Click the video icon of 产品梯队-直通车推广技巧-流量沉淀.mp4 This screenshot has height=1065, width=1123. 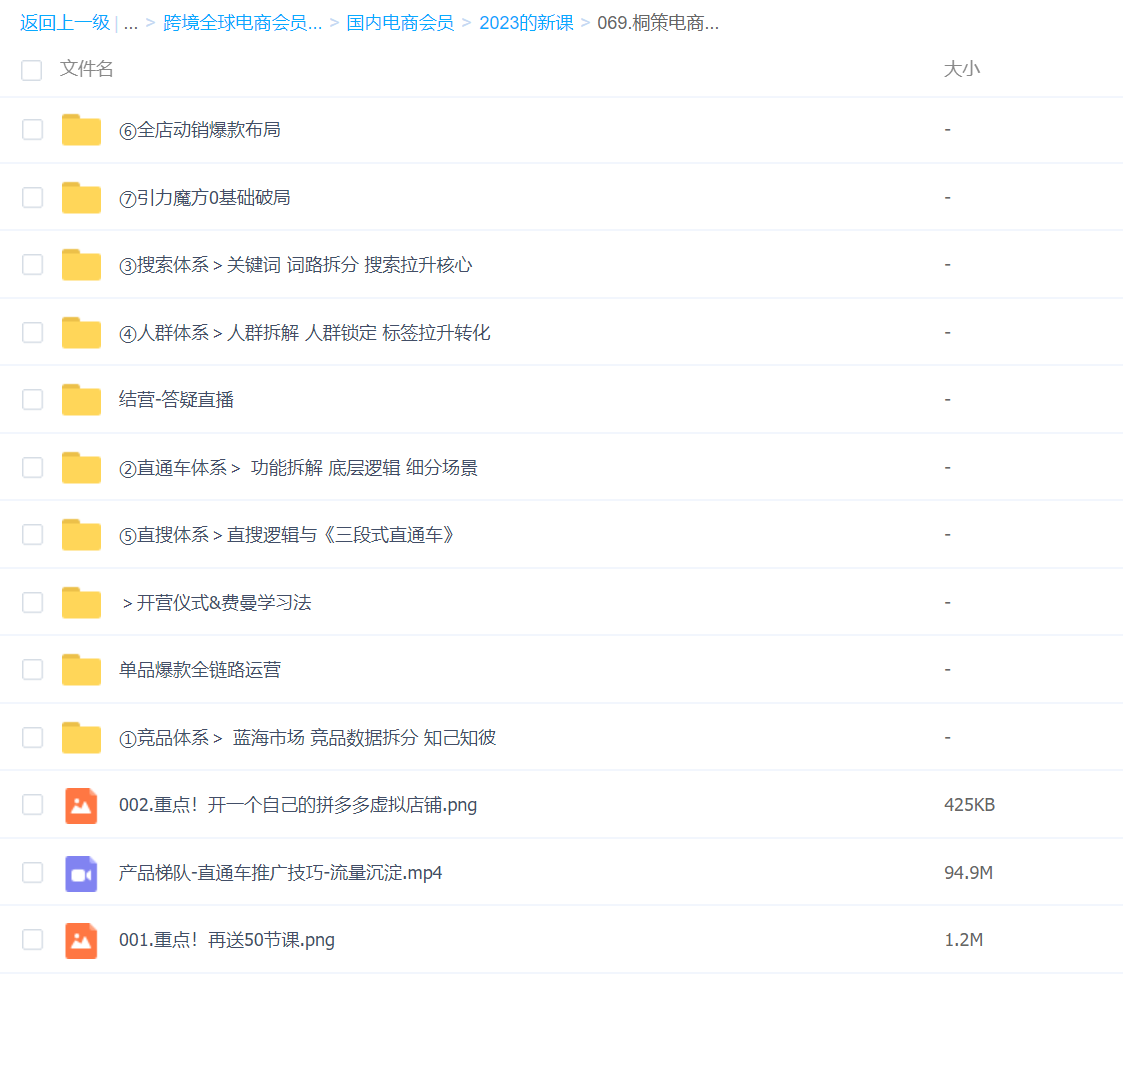pos(81,872)
